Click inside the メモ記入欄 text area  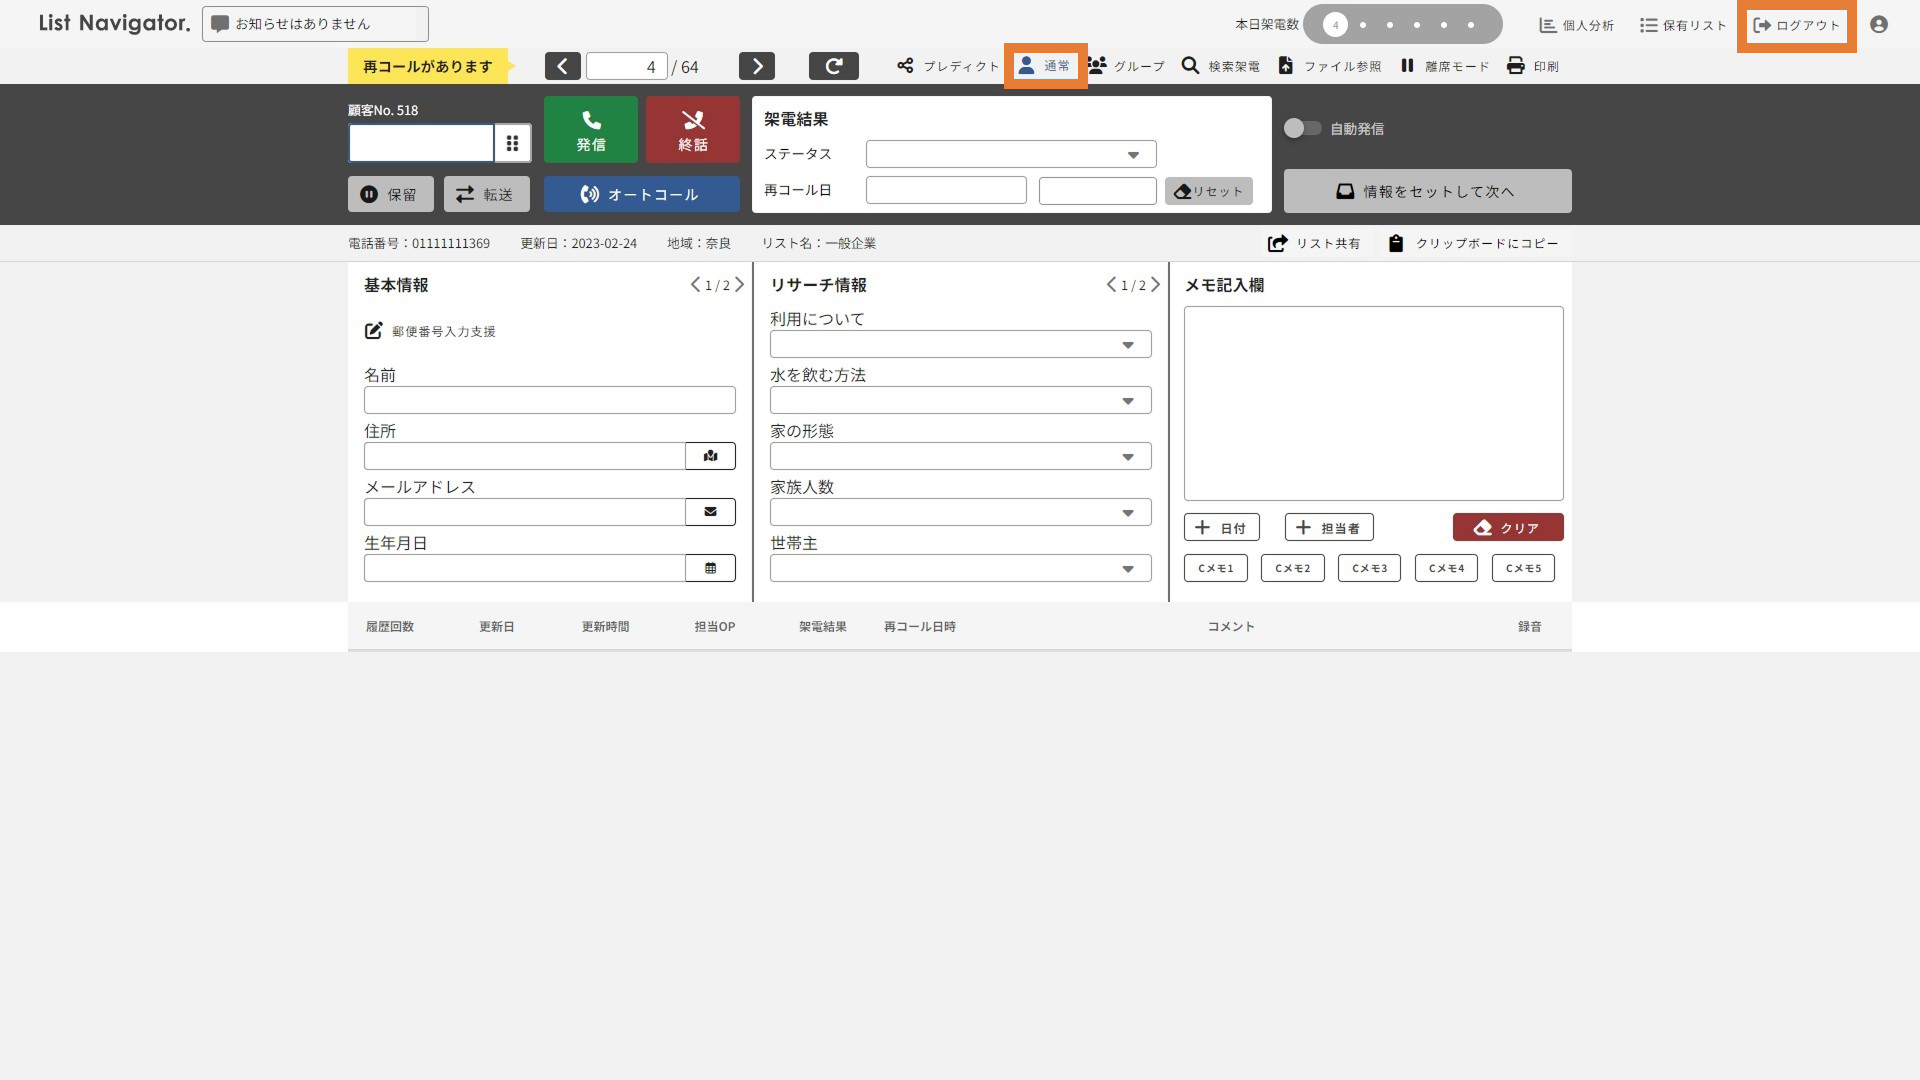coord(1373,403)
